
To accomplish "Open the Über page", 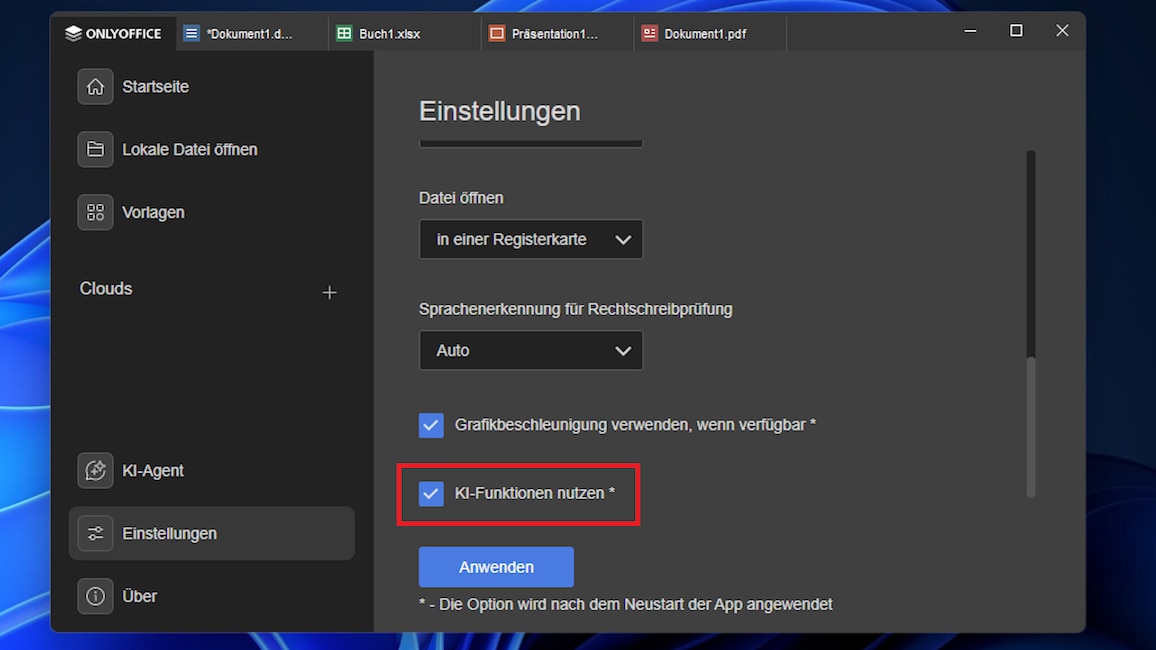I will tap(212, 595).
